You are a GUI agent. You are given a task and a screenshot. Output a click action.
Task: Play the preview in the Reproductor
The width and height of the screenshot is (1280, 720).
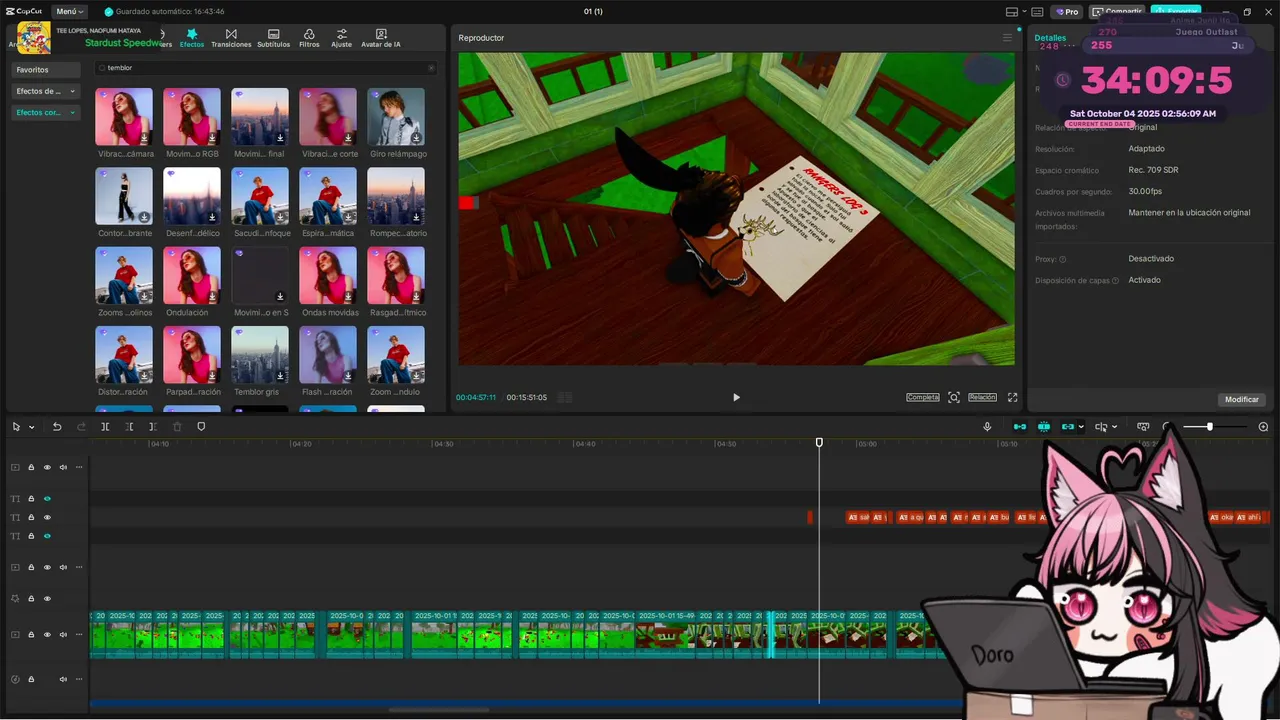click(736, 397)
